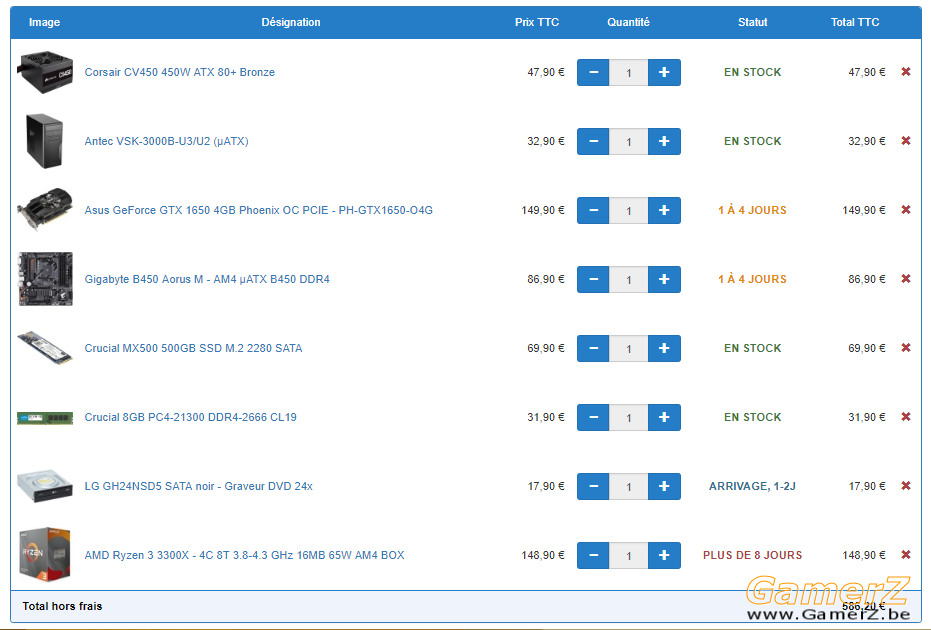Click the Total hors frais label
Image resolution: width=931 pixels, height=630 pixels.
click(x=62, y=606)
